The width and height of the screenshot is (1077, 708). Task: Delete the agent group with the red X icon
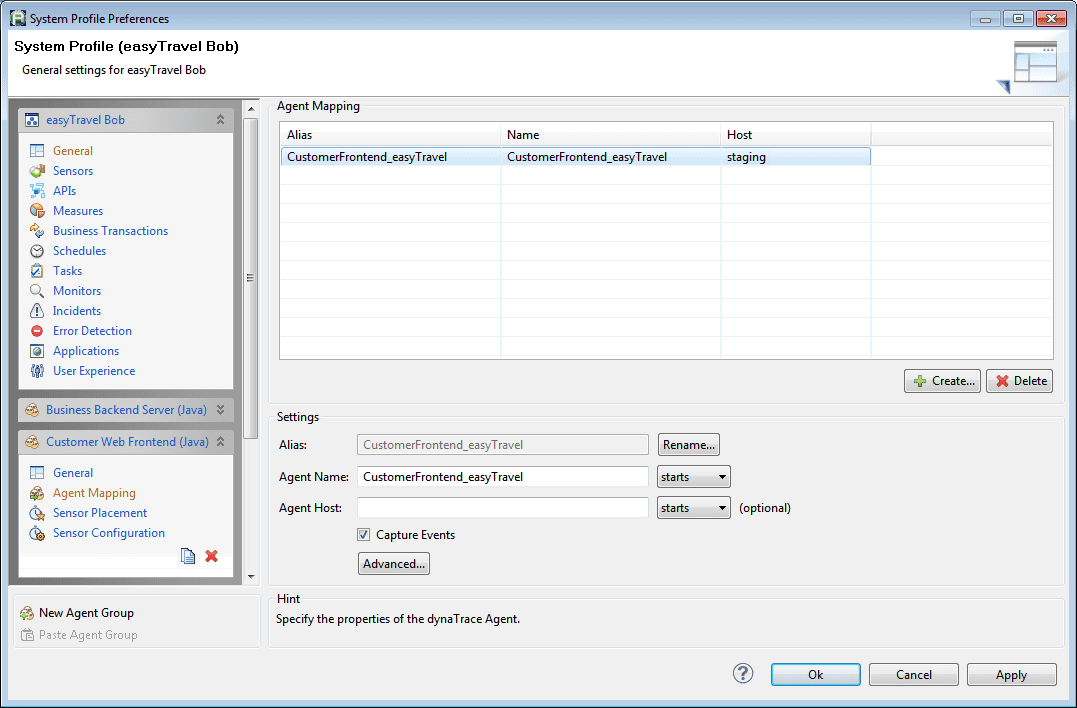212,556
